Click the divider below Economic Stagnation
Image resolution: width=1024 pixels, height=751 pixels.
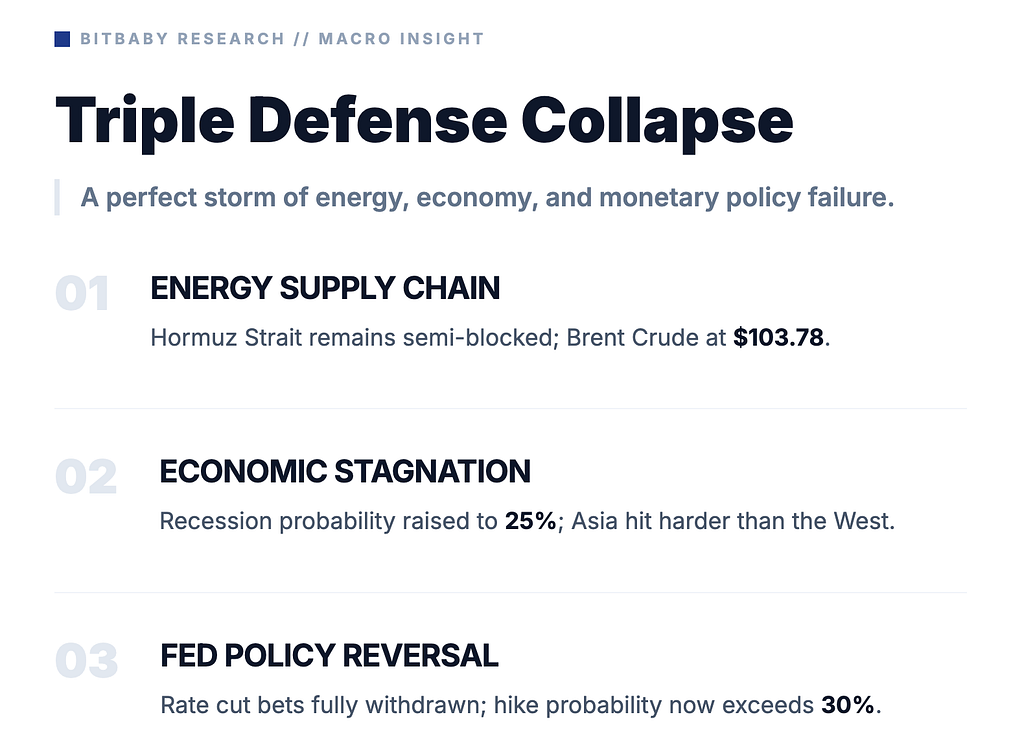tap(510, 593)
